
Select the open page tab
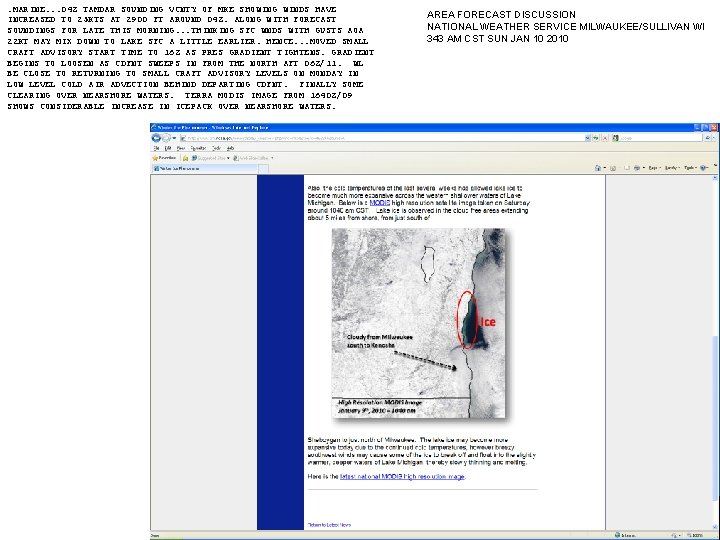click(205, 169)
